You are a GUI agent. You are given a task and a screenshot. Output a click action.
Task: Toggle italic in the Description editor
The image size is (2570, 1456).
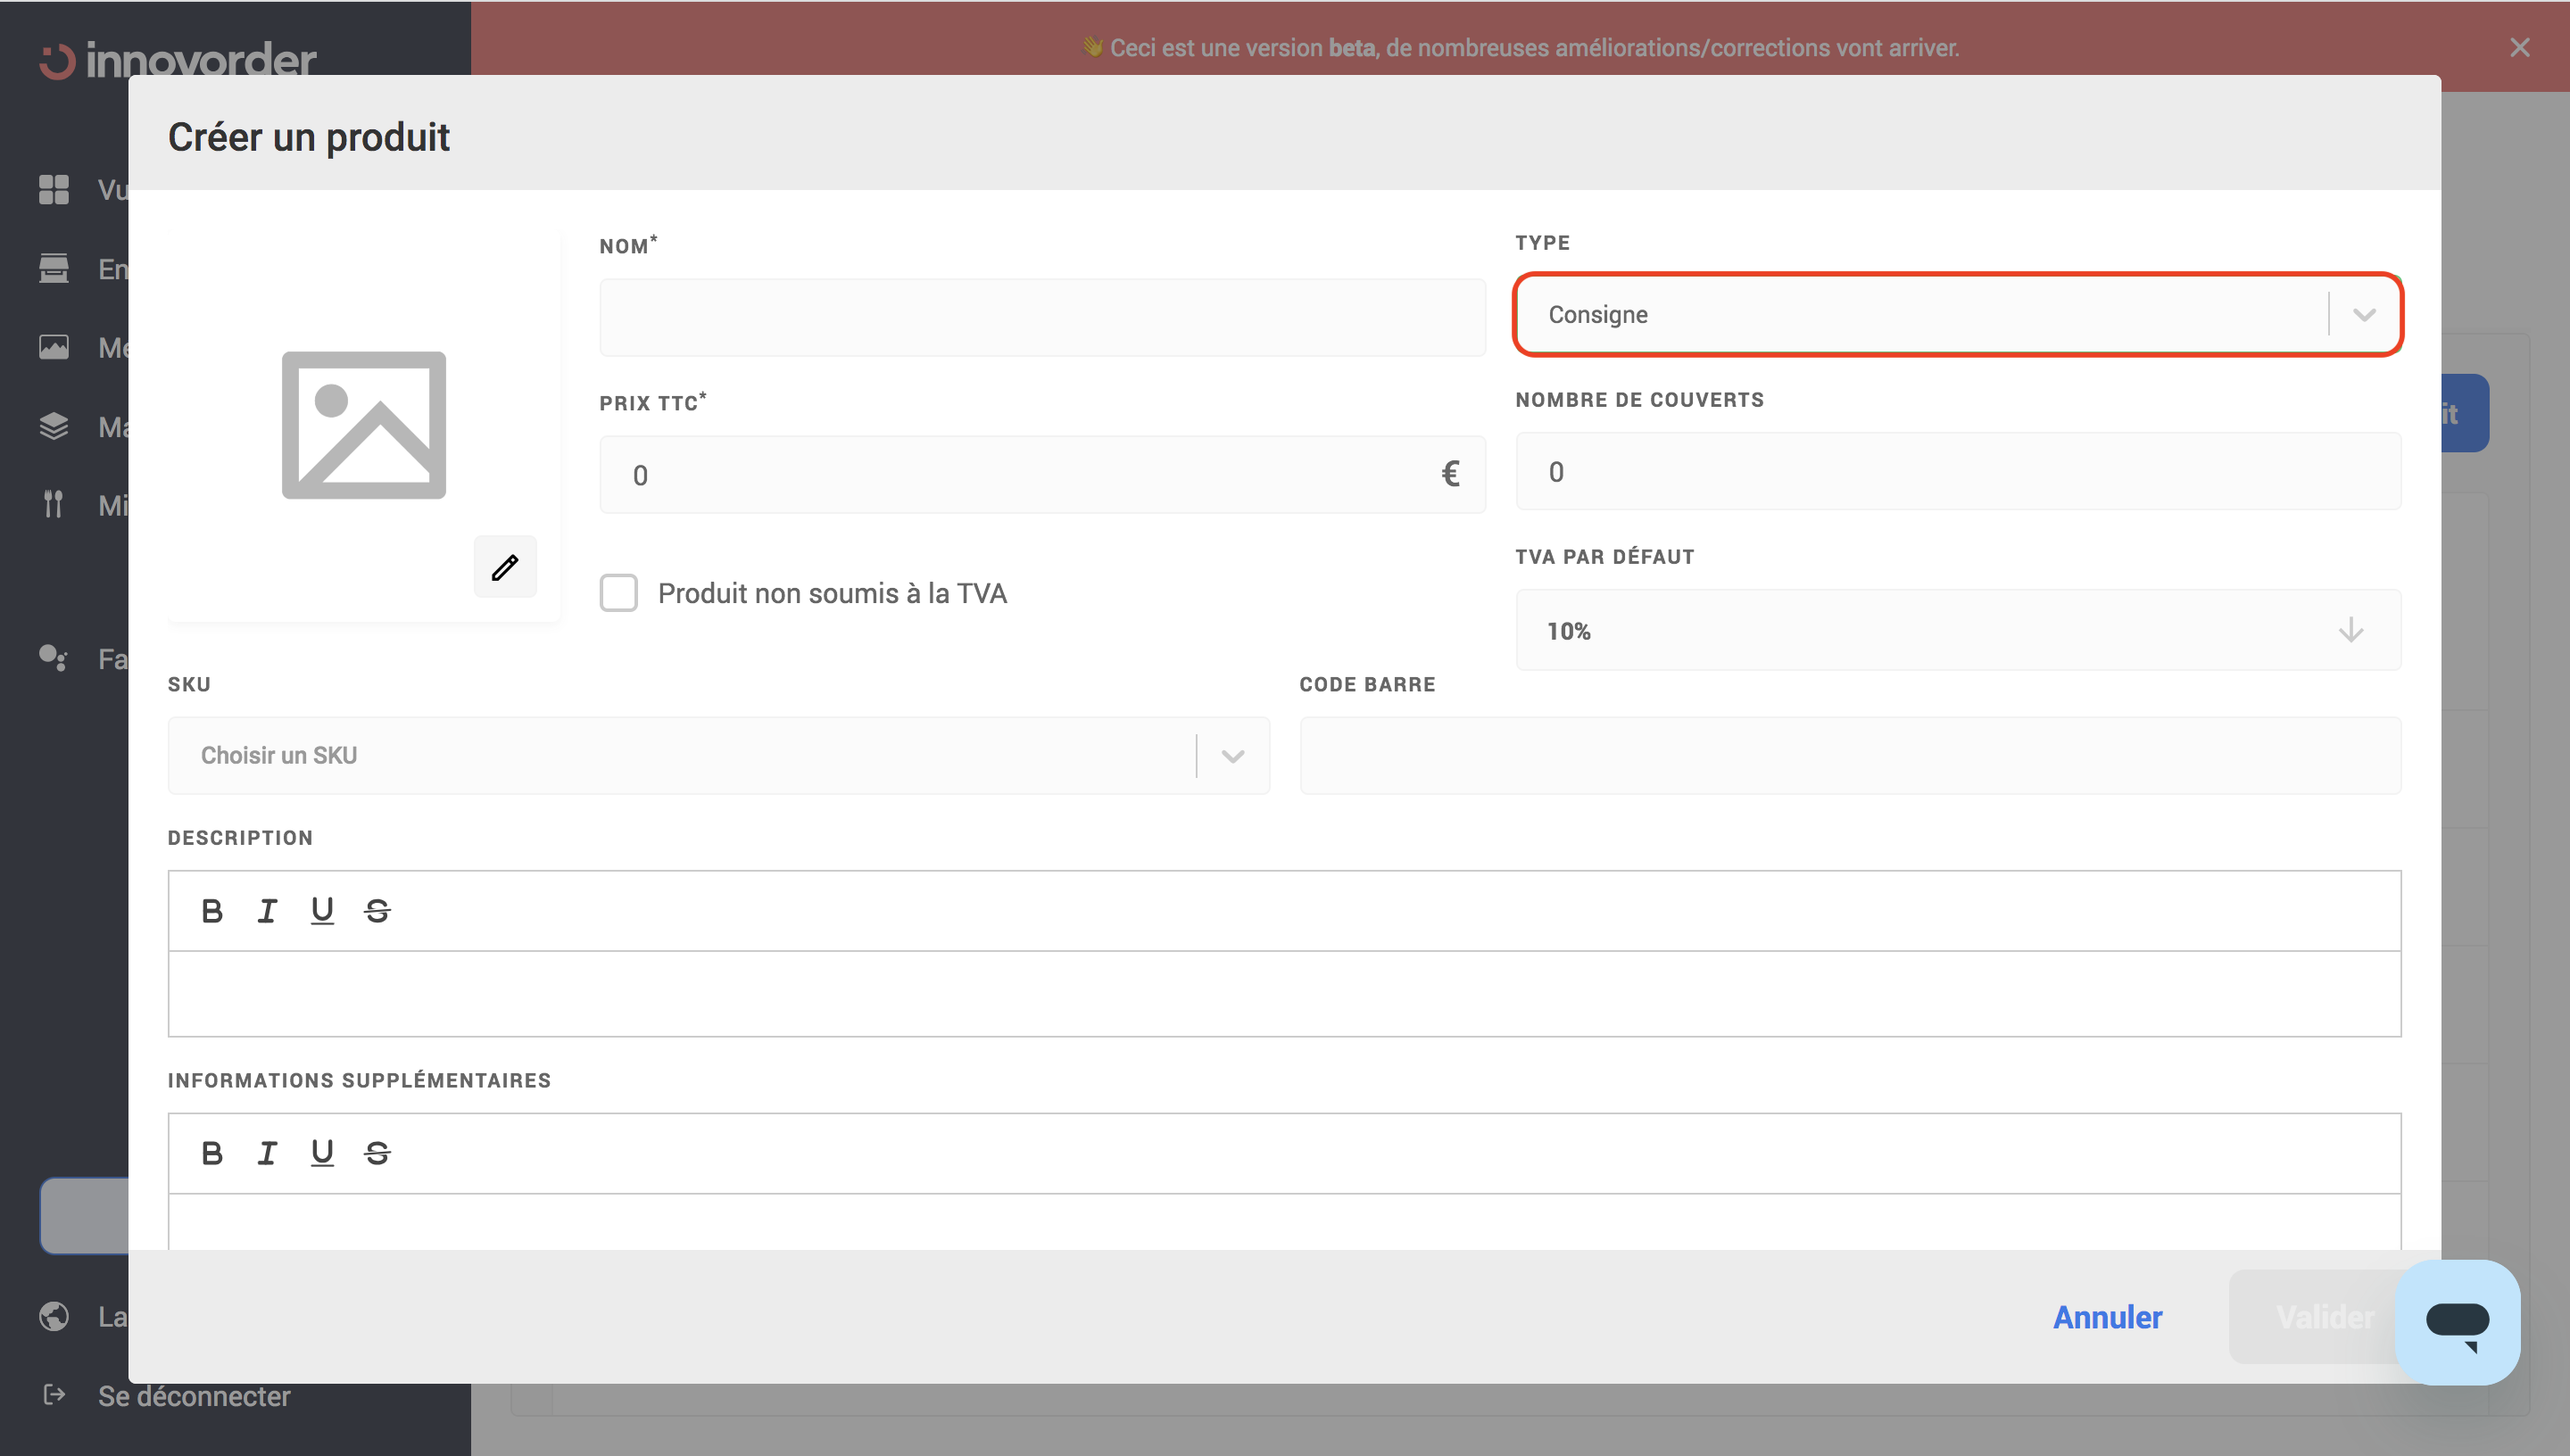(267, 911)
